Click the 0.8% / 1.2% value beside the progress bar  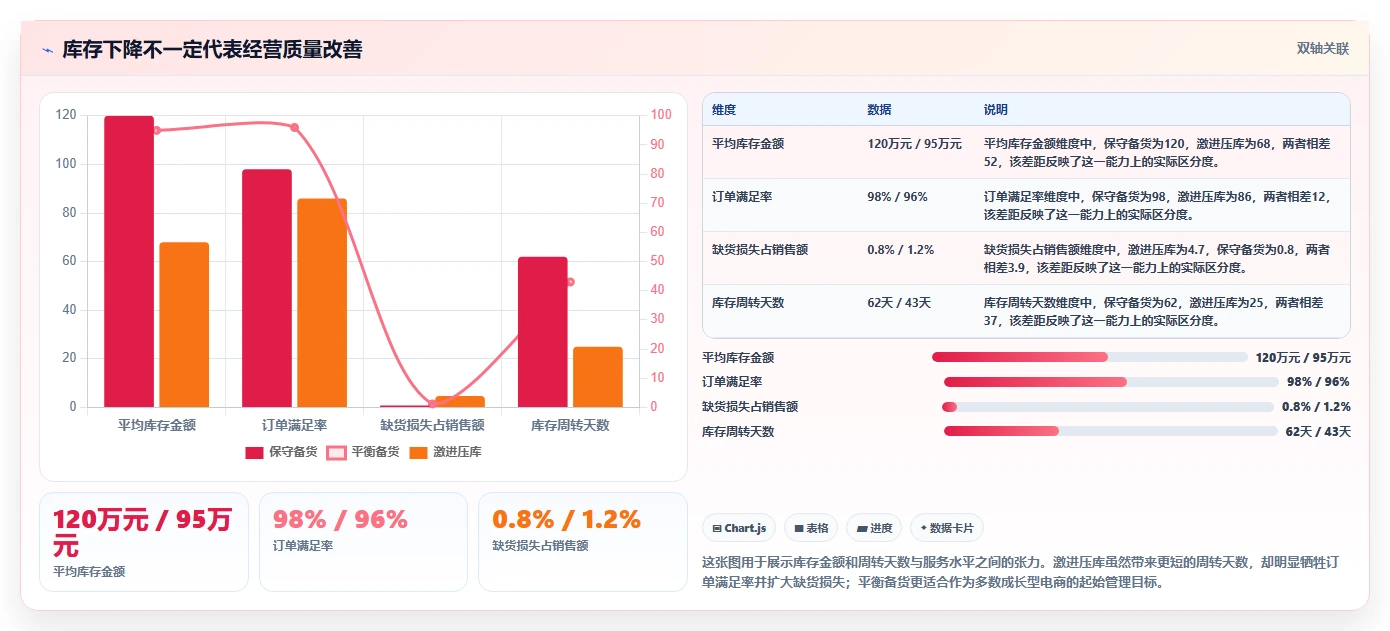pos(1316,407)
